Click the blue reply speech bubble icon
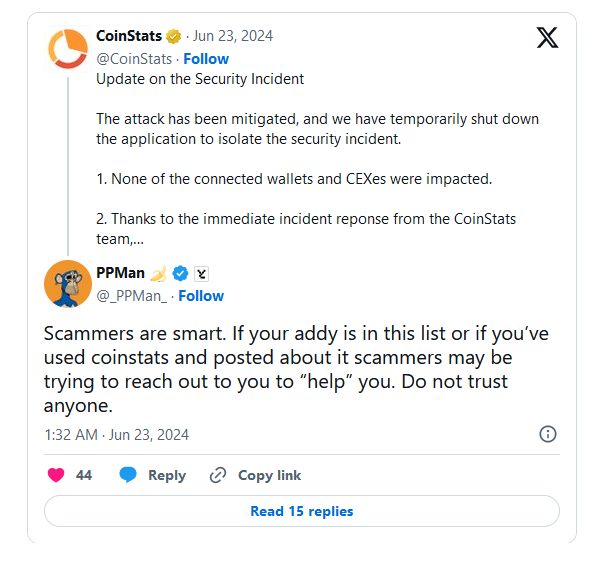600x563 pixels. click(128, 475)
